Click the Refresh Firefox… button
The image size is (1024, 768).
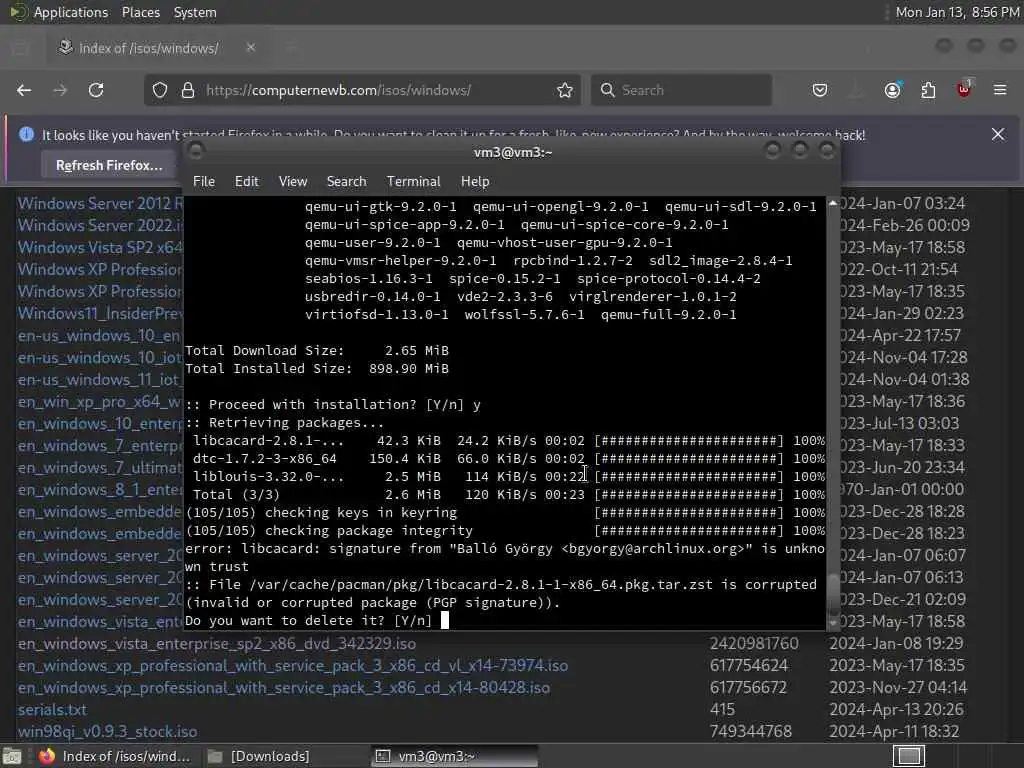(109, 165)
